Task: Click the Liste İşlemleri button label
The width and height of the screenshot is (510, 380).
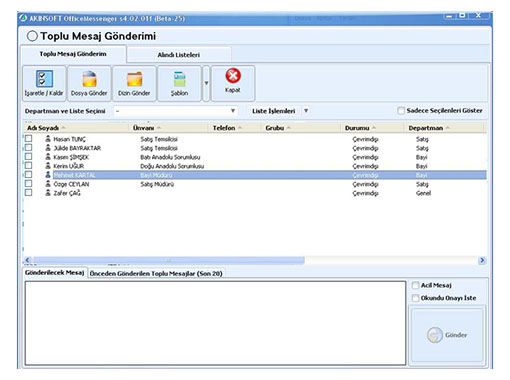Action: 274,111
